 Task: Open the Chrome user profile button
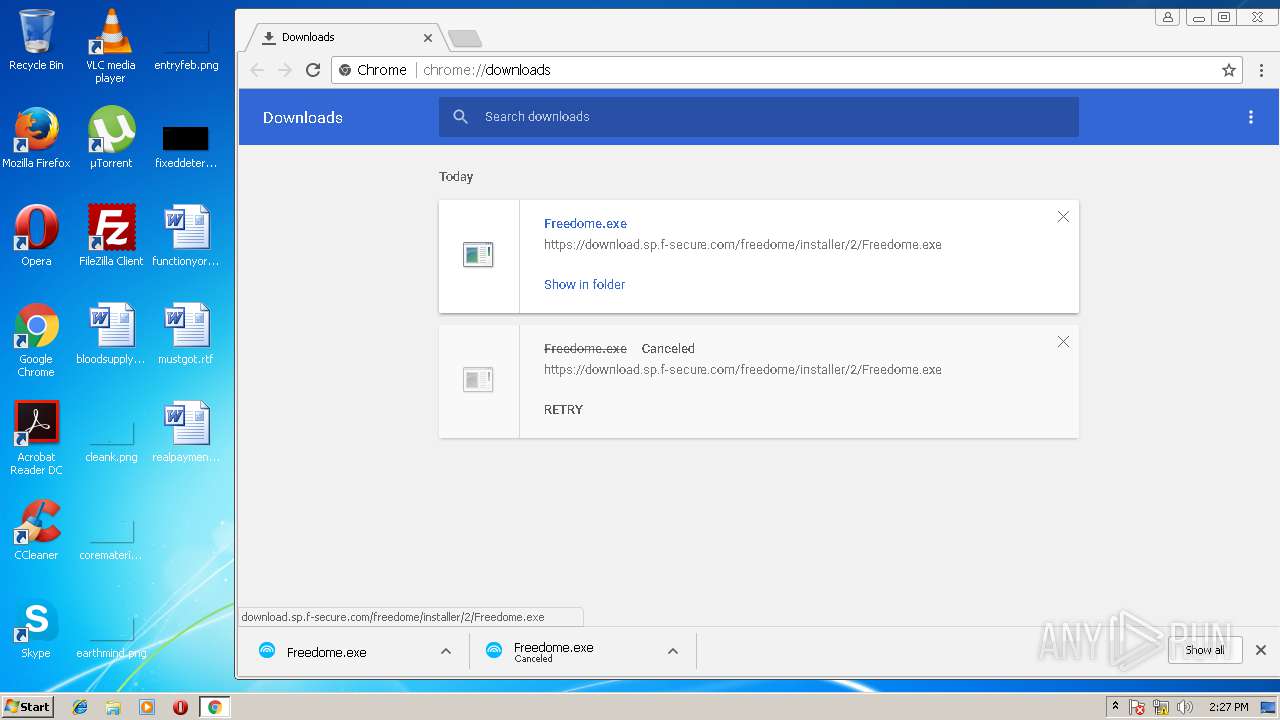(1168, 17)
